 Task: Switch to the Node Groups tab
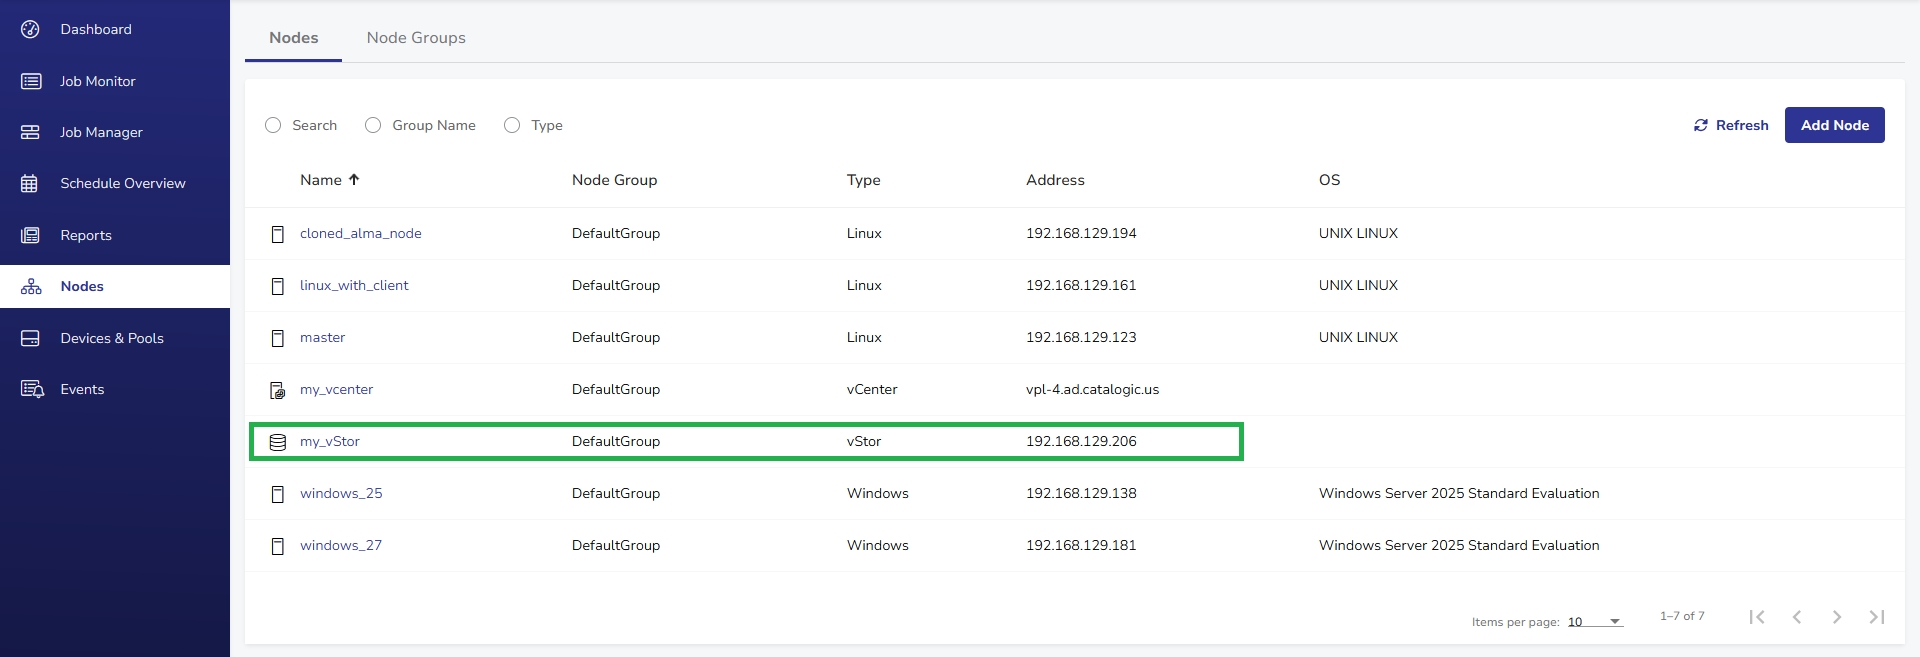tap(416, 38)
